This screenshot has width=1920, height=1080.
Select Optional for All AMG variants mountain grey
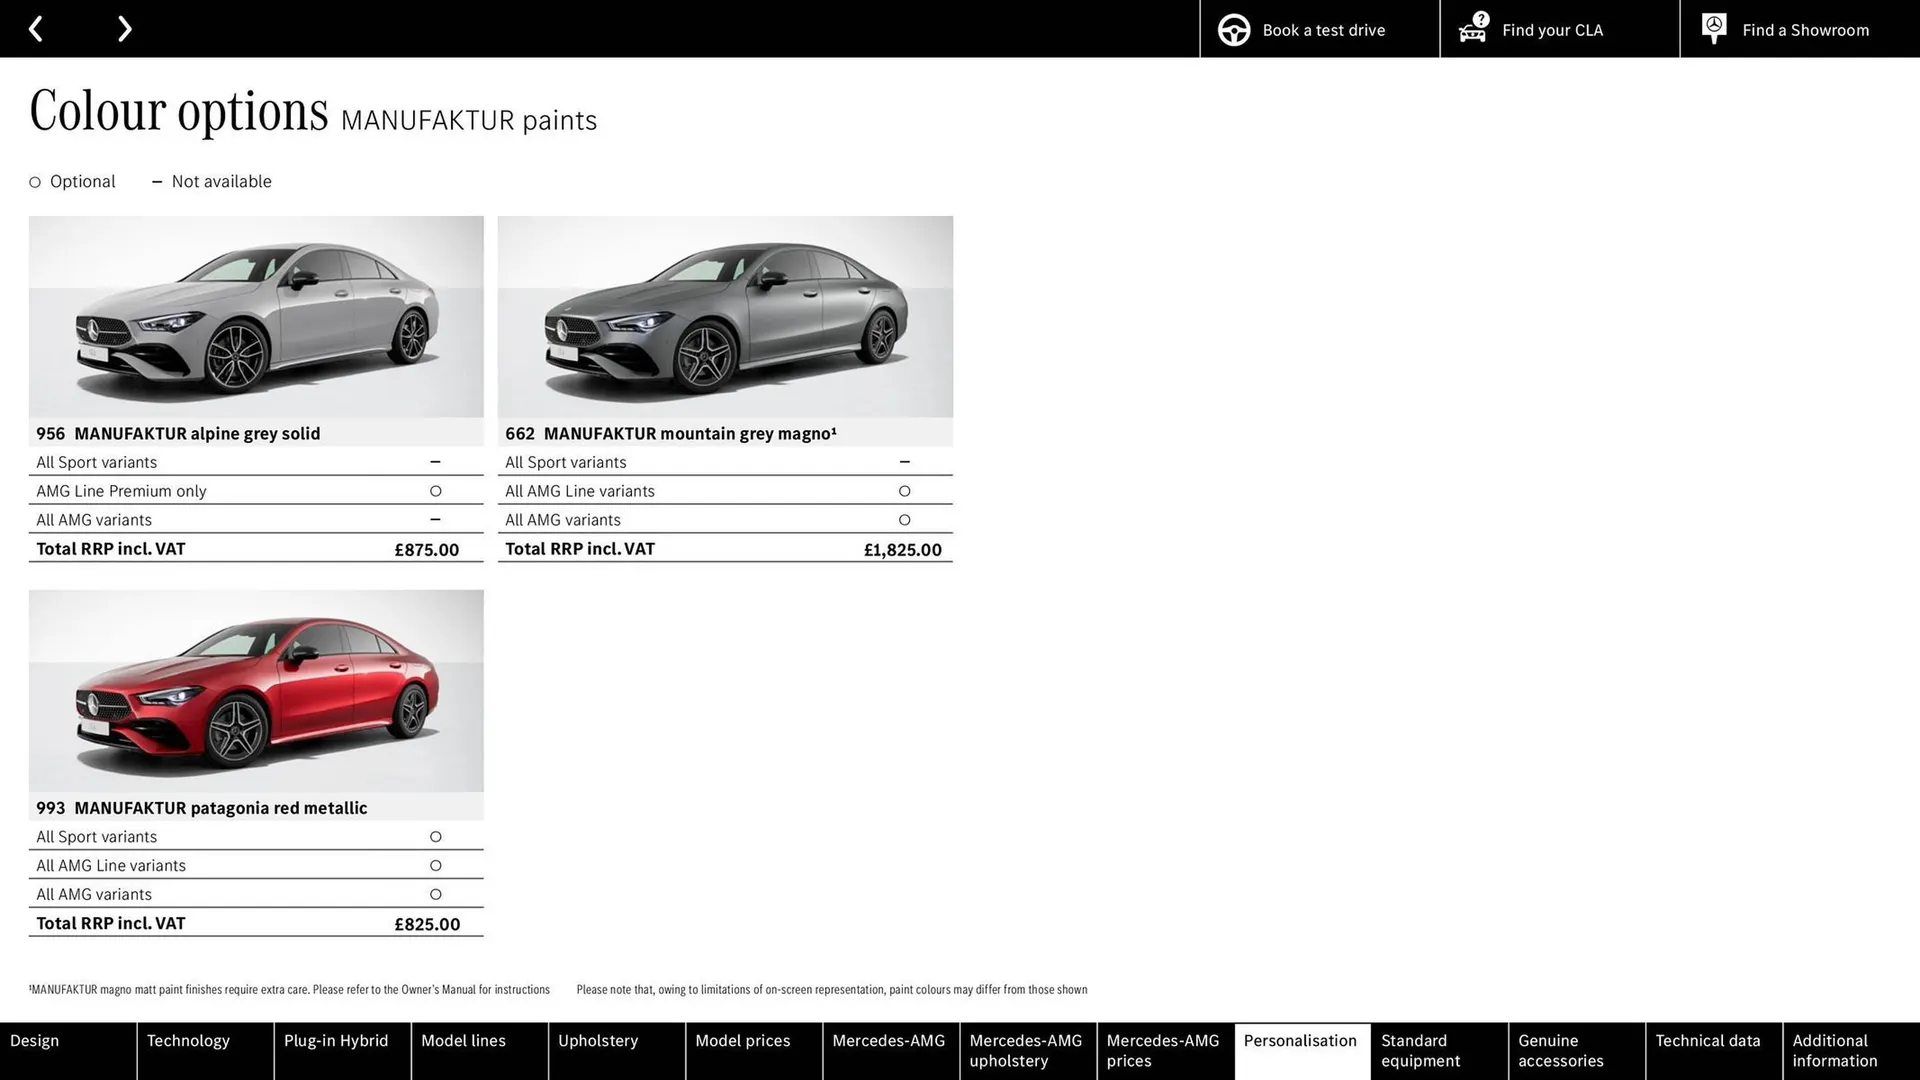(x=904, y=519)
